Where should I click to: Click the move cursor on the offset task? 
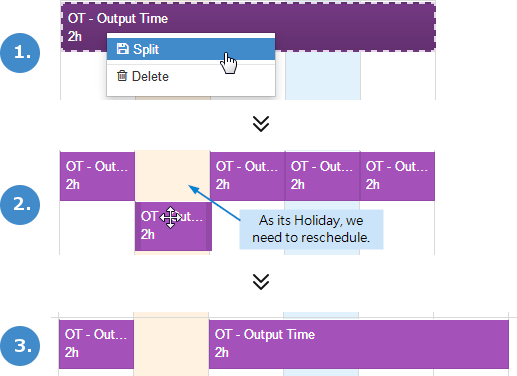[170, 217]
